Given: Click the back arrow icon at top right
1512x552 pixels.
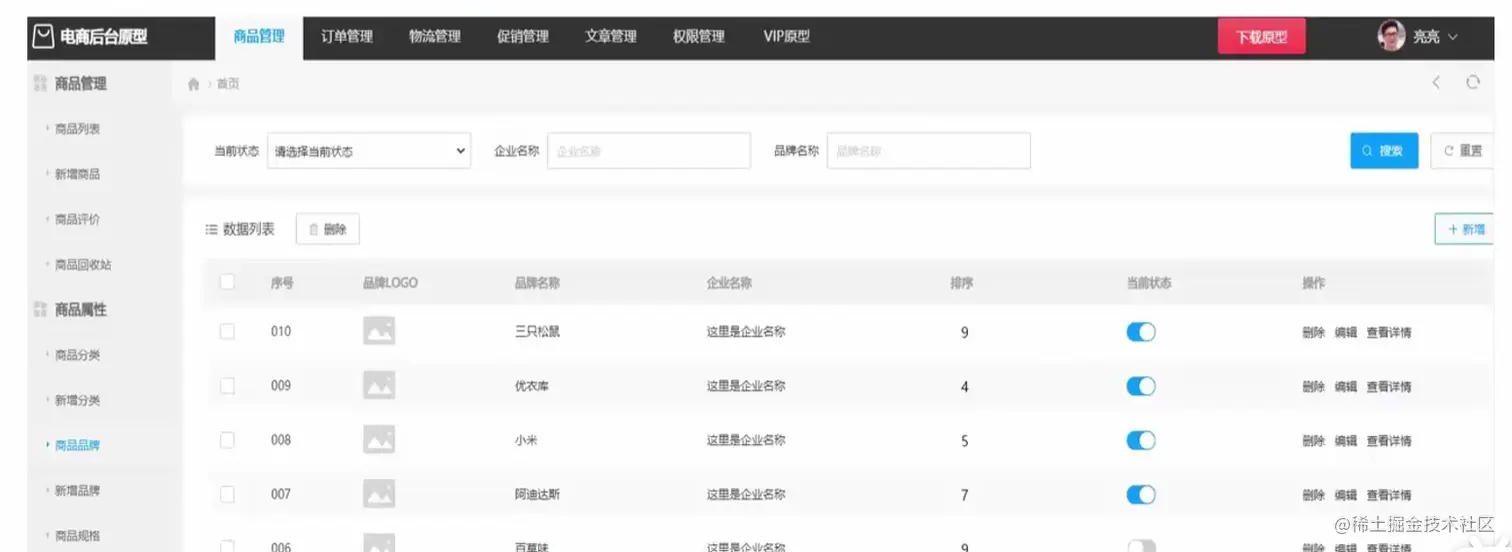Looking at the screenshot, I should (x=1436, y=83).
